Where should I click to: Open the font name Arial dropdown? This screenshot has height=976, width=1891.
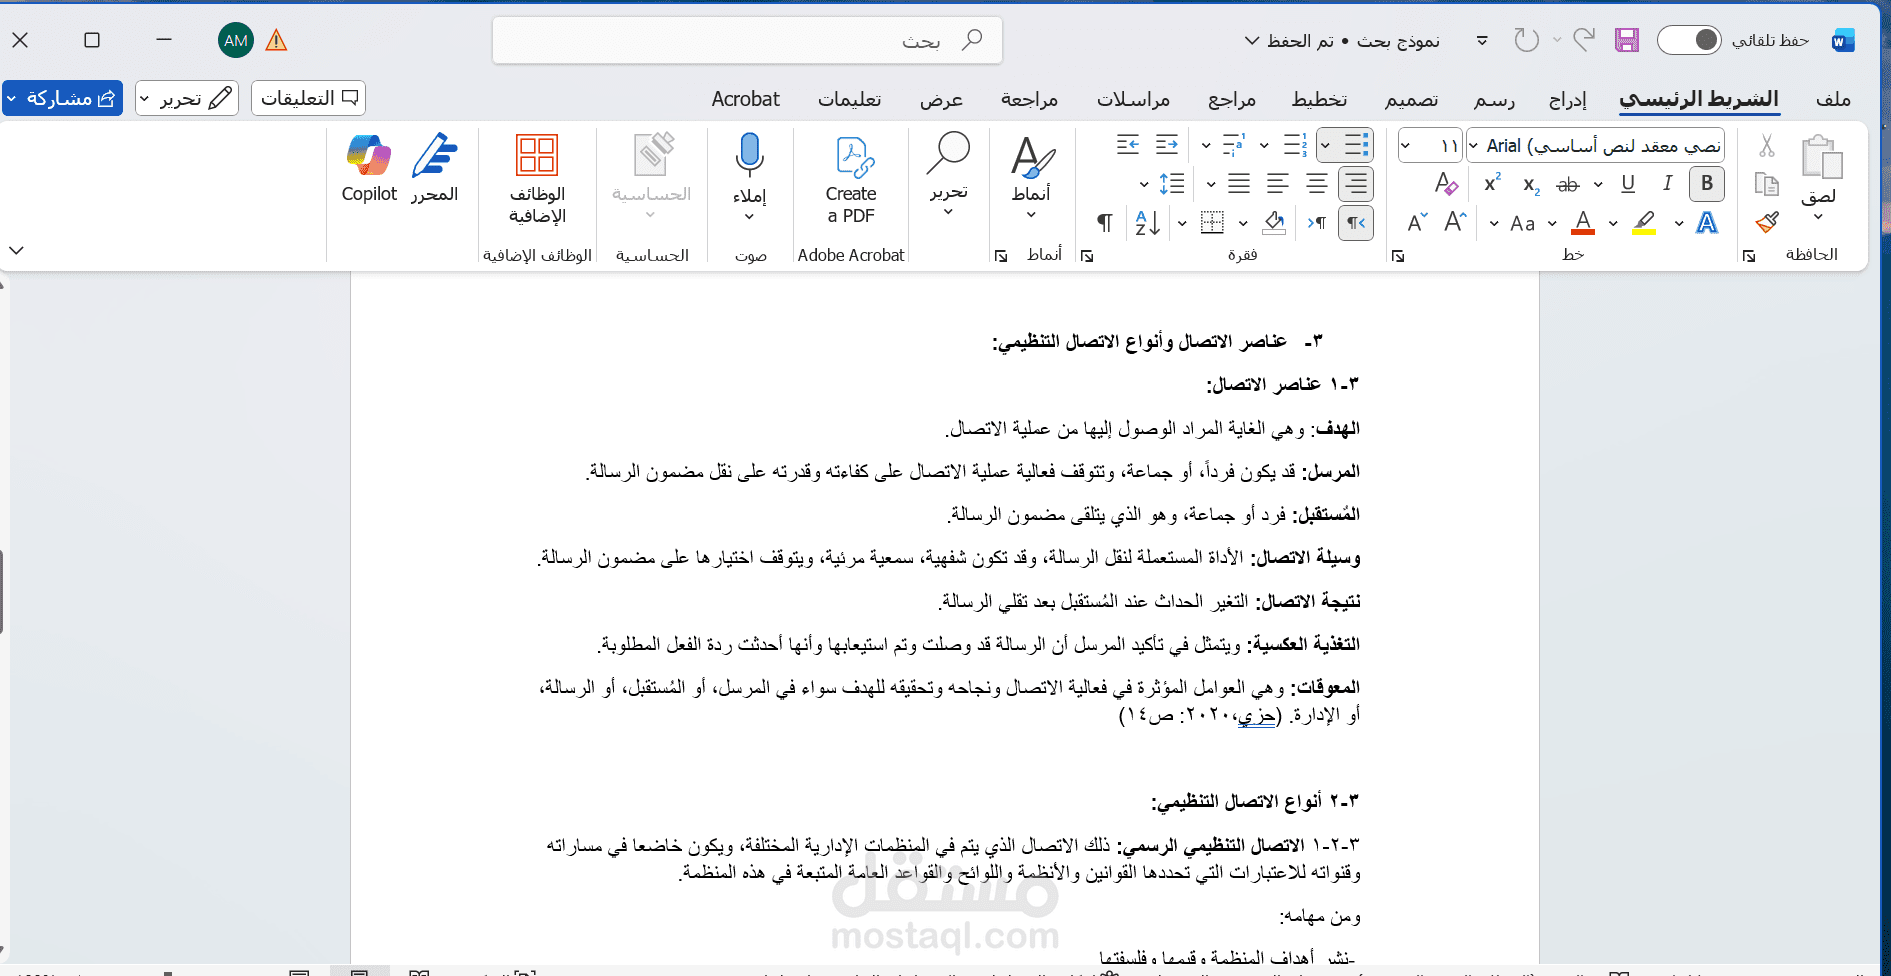(1473, 146)
